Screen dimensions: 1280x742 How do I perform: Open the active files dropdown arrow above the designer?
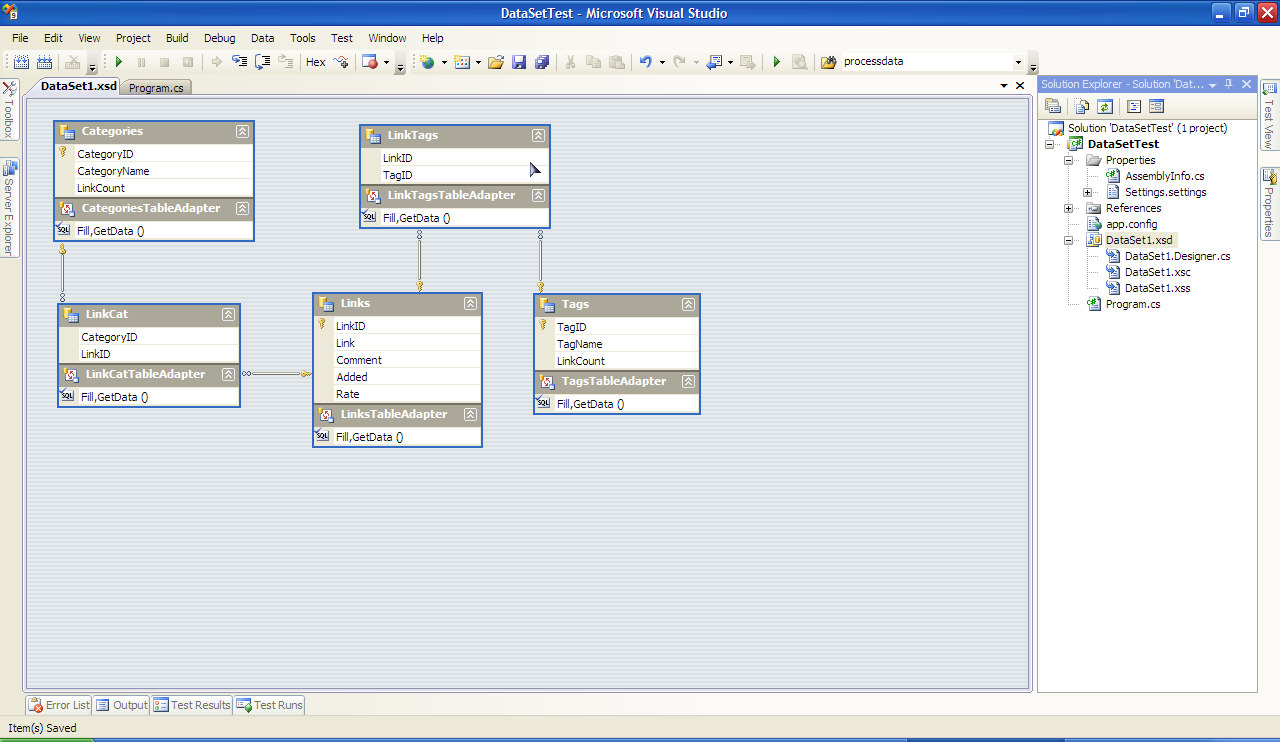pos(1003,86)
